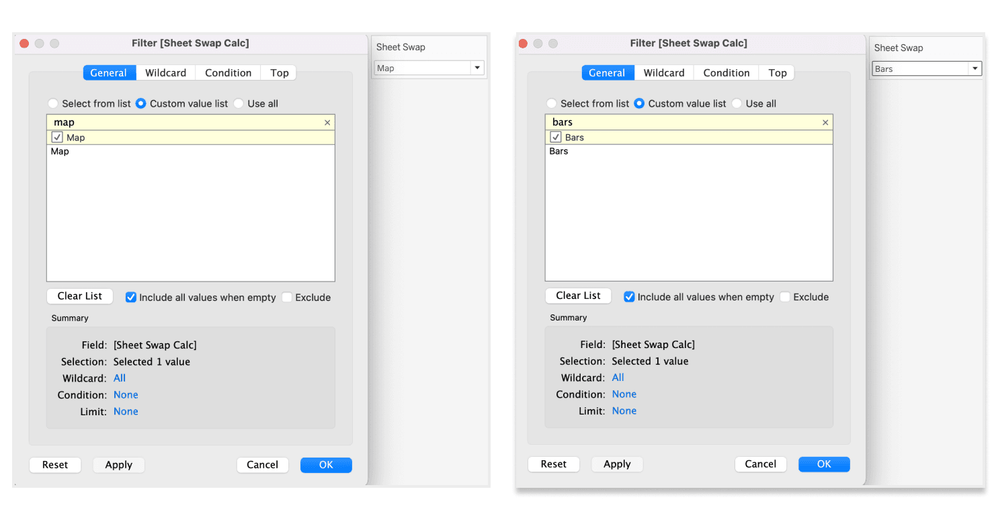This screenshot has height=520, width=1000.
Task: Enable Exclude checkbox in right dialog
Action: pos(785,297)
